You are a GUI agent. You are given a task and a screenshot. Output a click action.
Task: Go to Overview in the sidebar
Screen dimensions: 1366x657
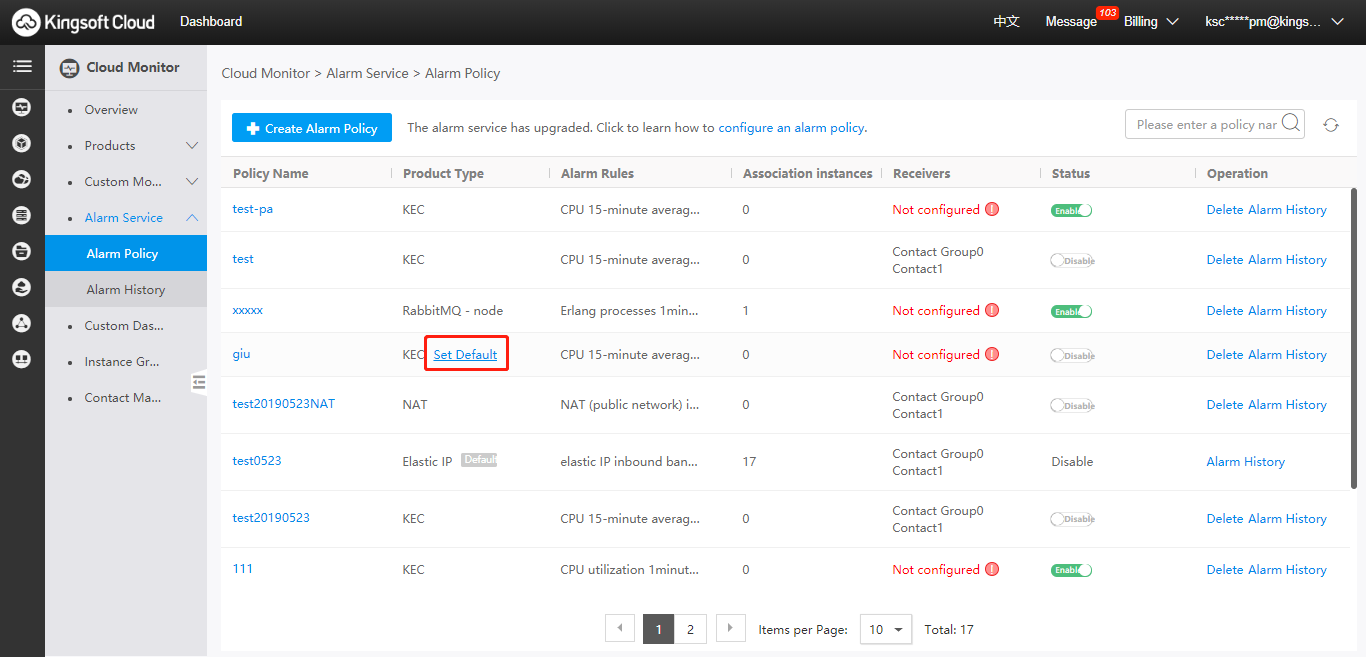point(111,110)
